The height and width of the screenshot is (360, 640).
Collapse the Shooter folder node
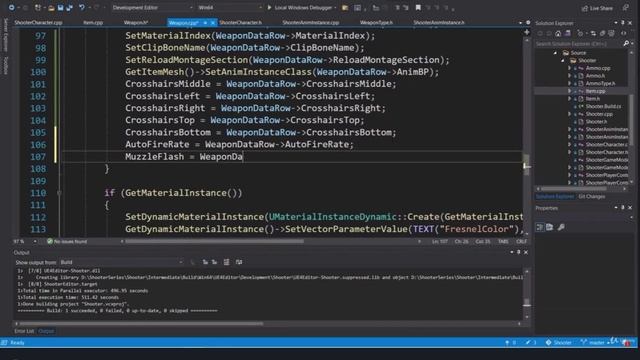[563, 60]
